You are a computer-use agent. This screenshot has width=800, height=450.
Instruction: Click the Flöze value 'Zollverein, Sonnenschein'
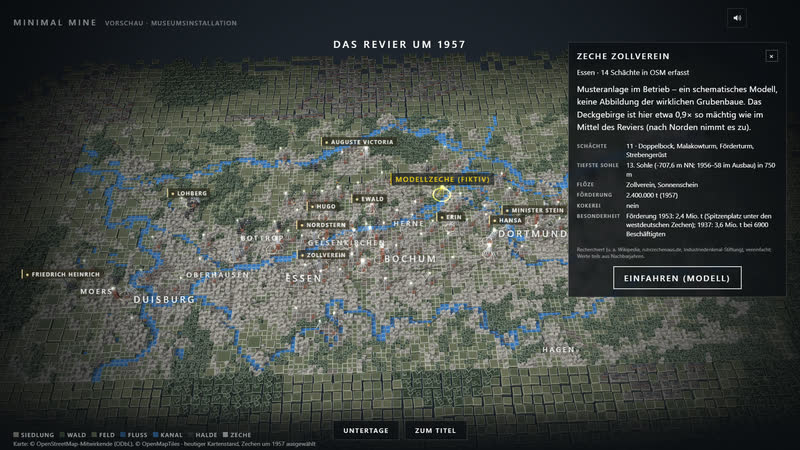click(x=662, y=185)
